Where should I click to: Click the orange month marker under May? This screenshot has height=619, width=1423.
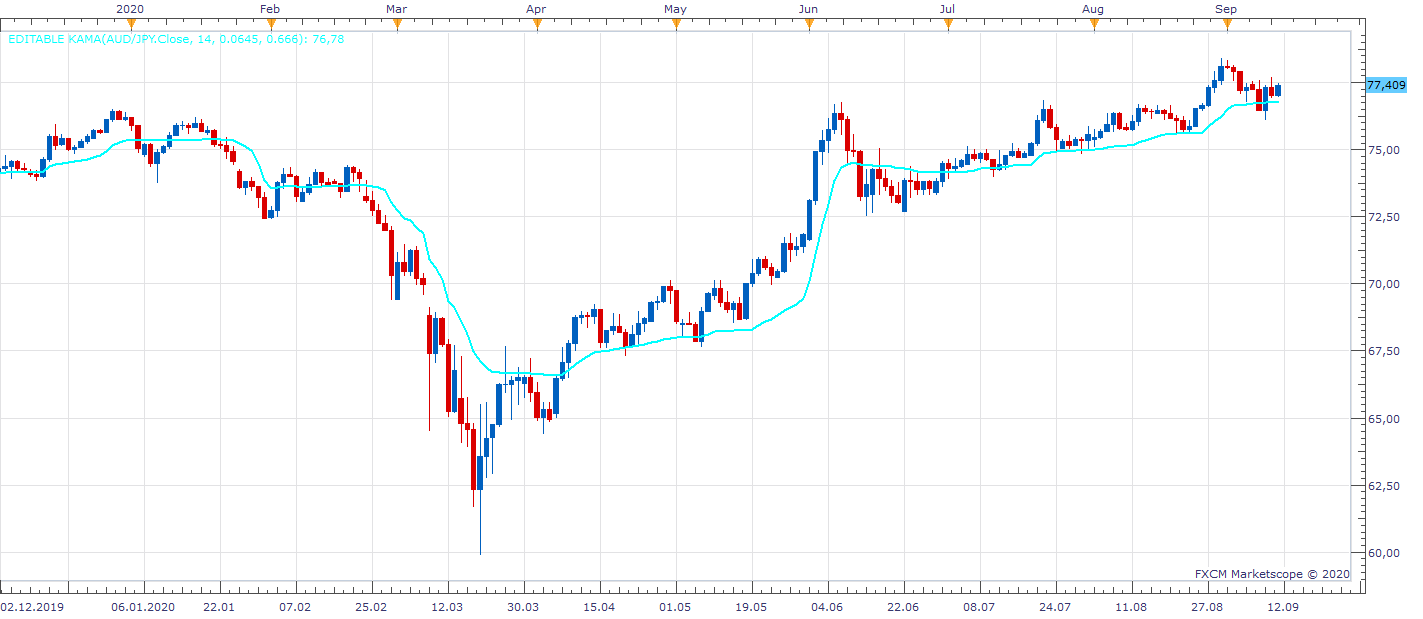pyautogui.click(x=676, y=25)
